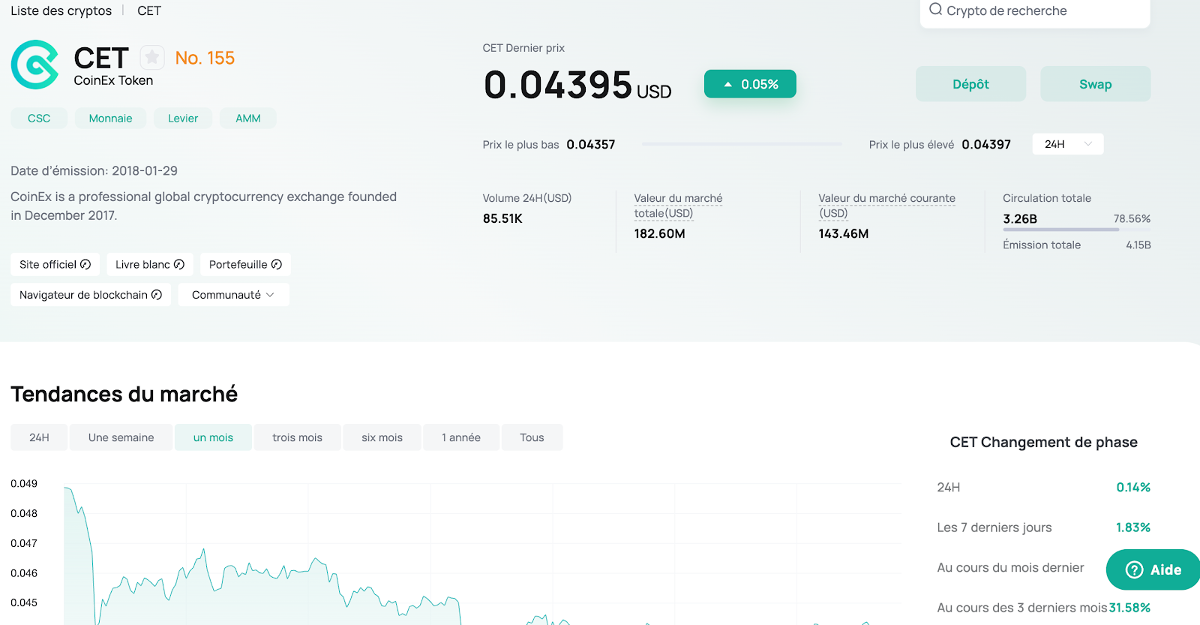Click the up arrow in the 0.05% badge

[728, 84]
